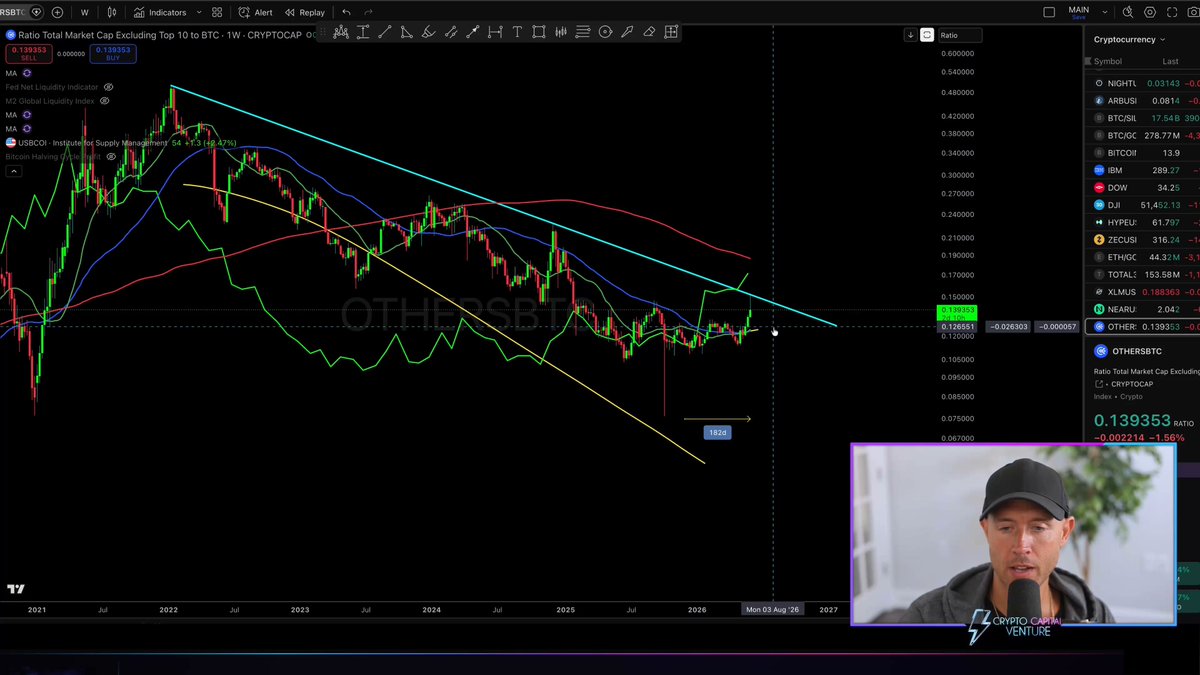This screenshot has height=675, width=1200.
Task: Select the text cursor drawing tool
Action: 363,32
